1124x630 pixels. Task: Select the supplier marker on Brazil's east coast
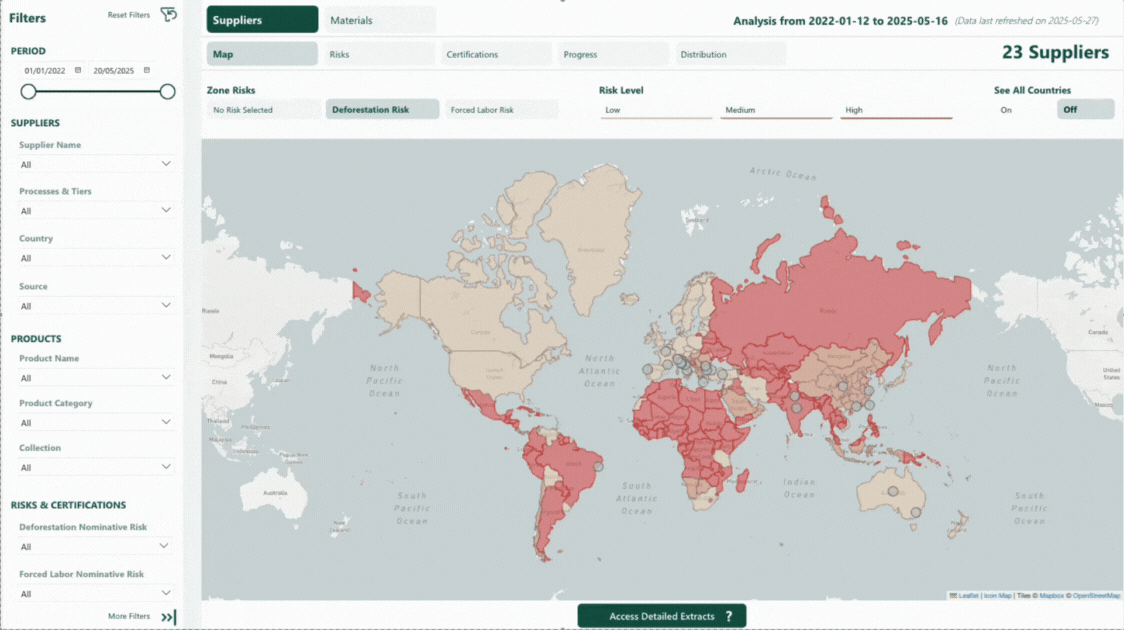point(599,466)
